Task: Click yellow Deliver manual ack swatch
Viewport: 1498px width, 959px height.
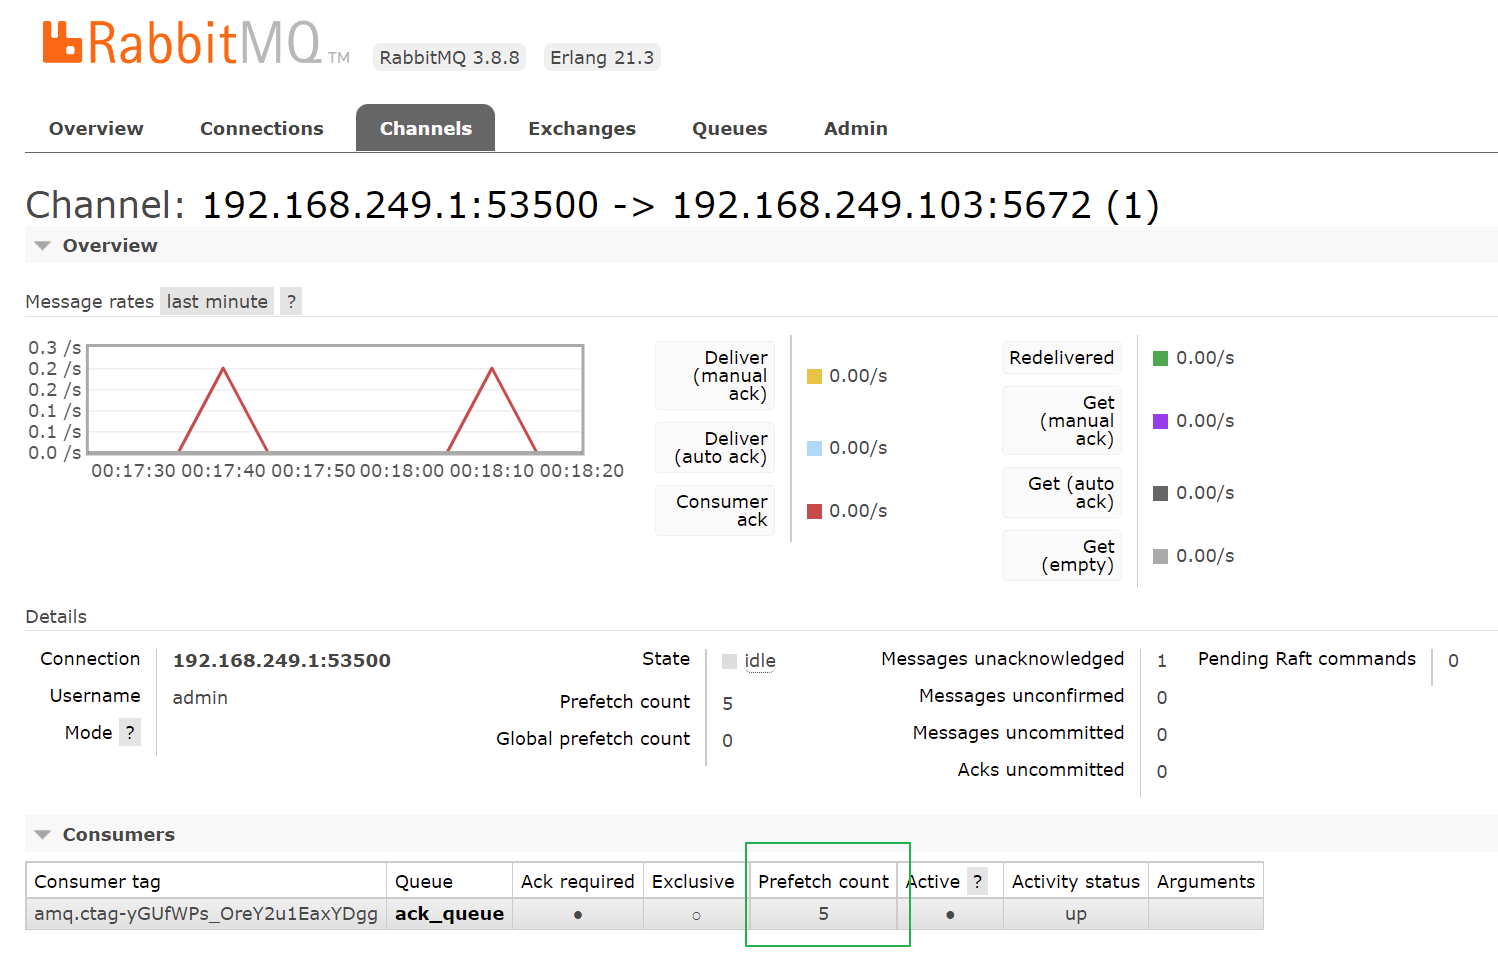Action: [x=814, y=376]
